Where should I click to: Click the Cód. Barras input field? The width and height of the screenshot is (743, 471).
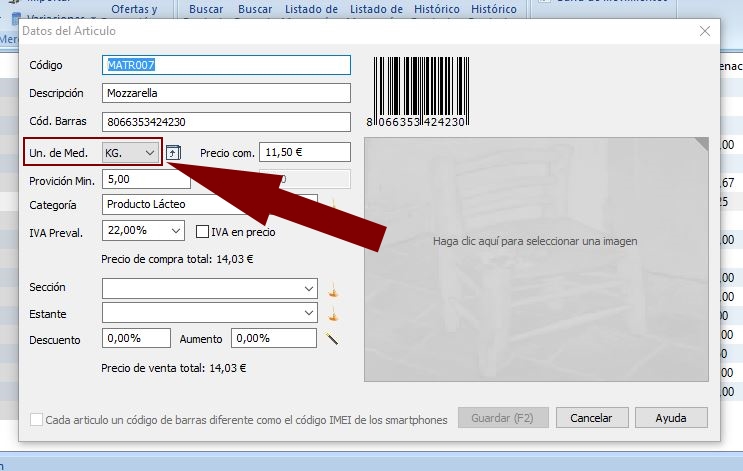coord(226,122)
